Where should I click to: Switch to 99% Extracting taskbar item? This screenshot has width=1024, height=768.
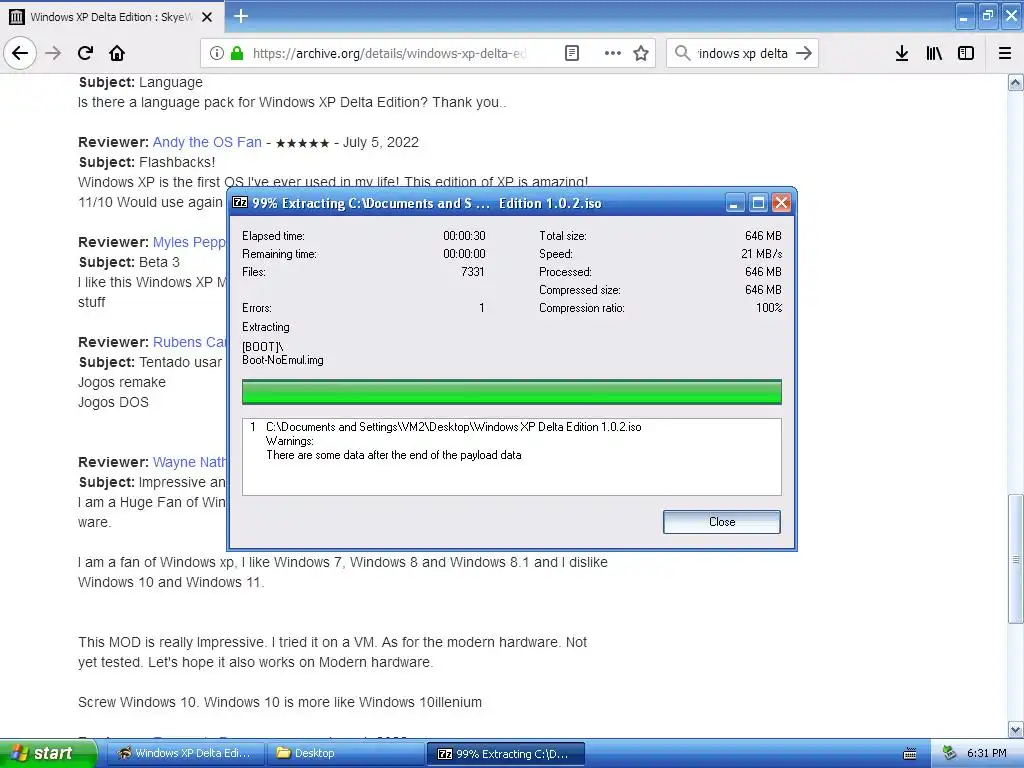tap(505, 754)
